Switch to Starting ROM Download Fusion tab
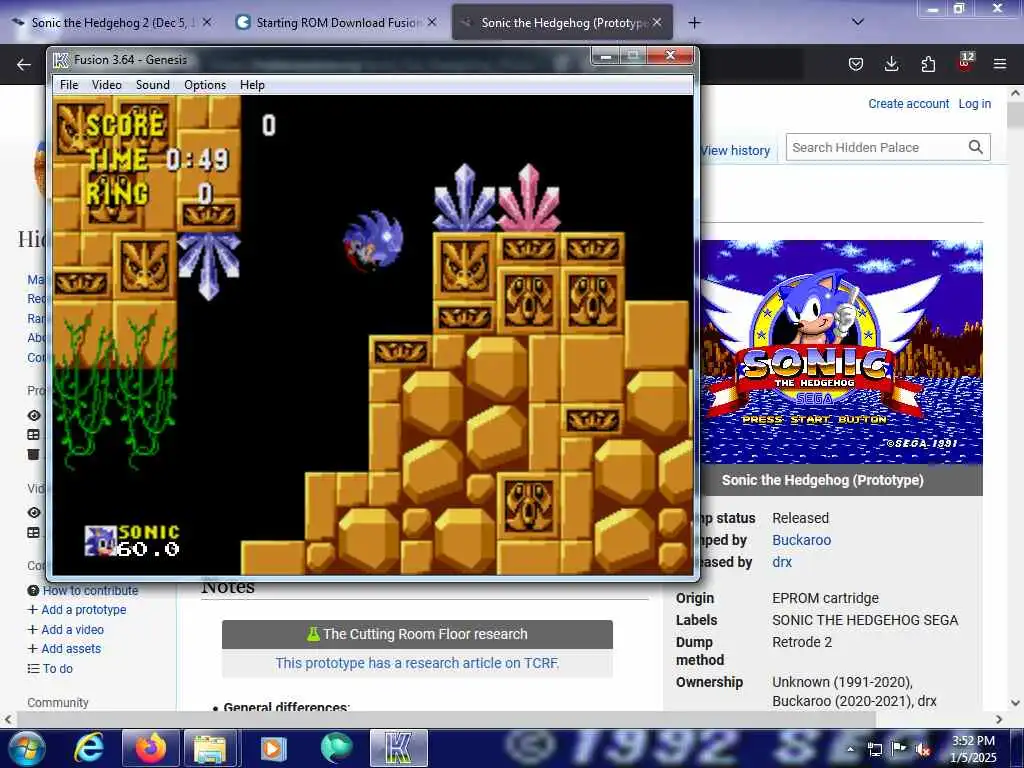 pos(336,23)
